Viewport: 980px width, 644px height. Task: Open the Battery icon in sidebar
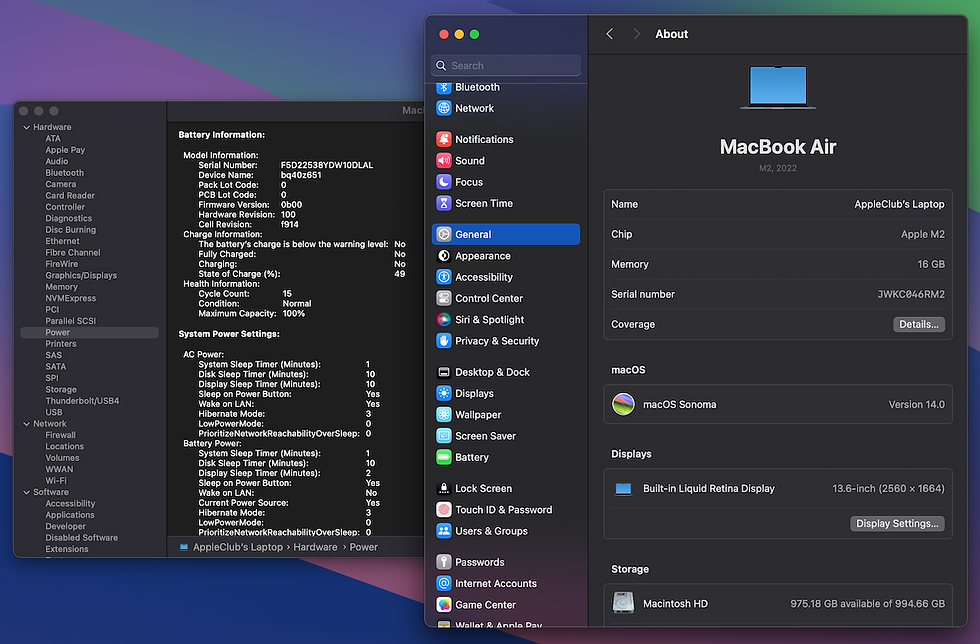pos(444,457)
